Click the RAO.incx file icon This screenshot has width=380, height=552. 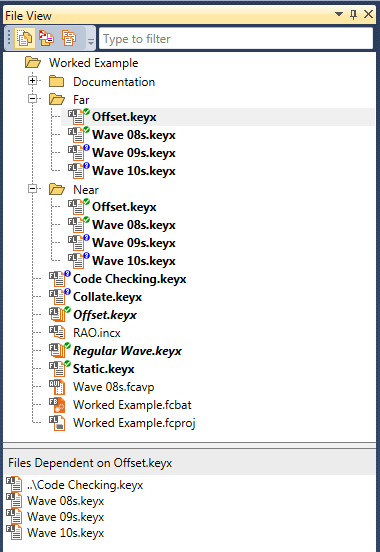57,332
